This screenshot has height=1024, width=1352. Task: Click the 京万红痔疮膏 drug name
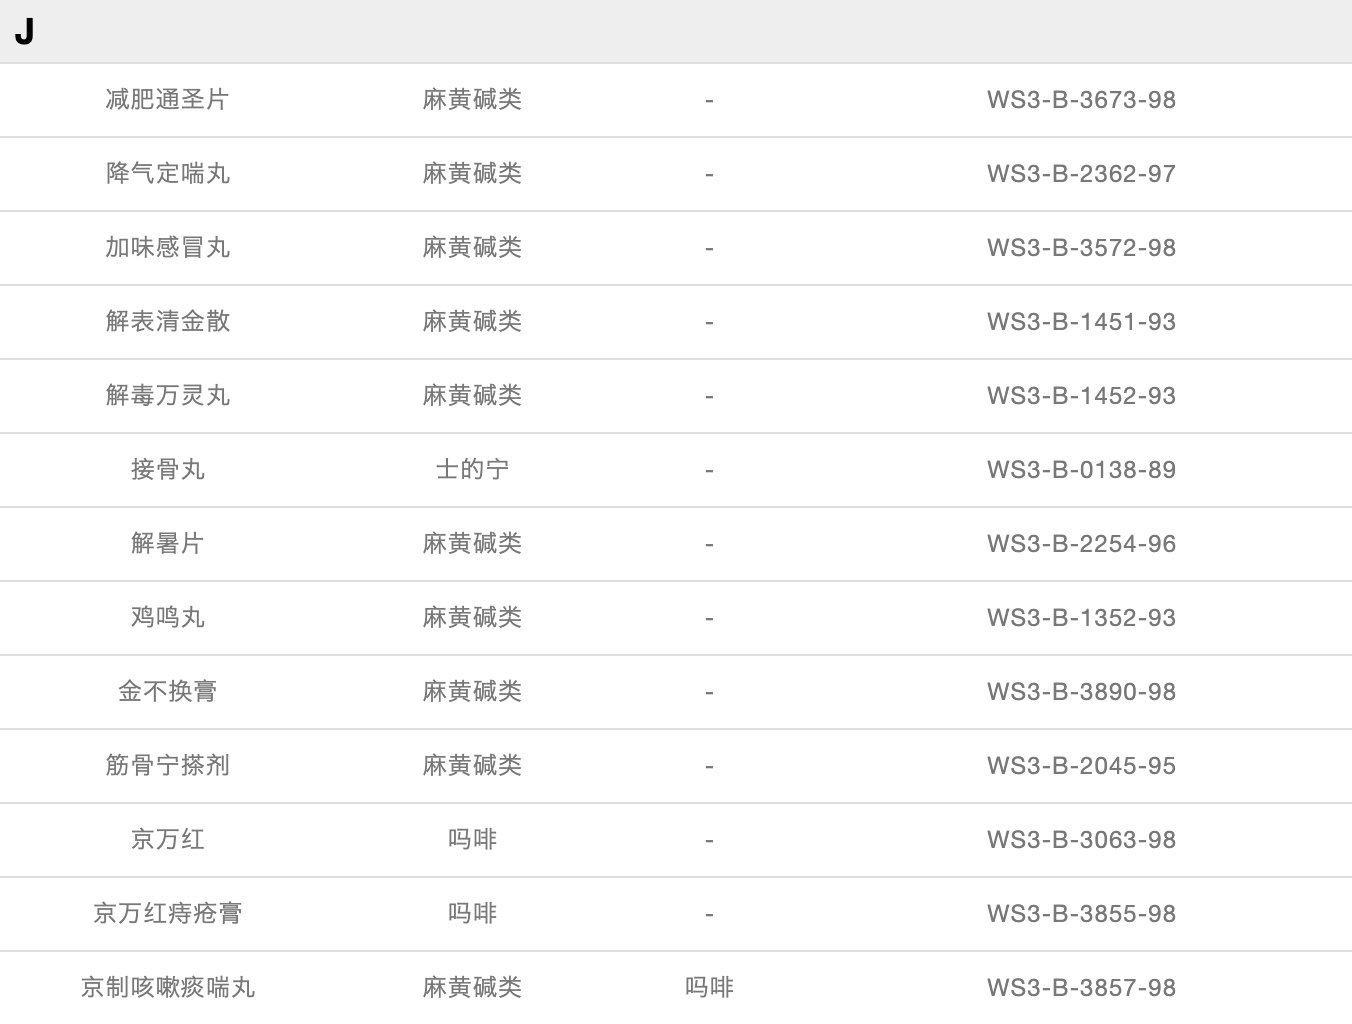168,914
